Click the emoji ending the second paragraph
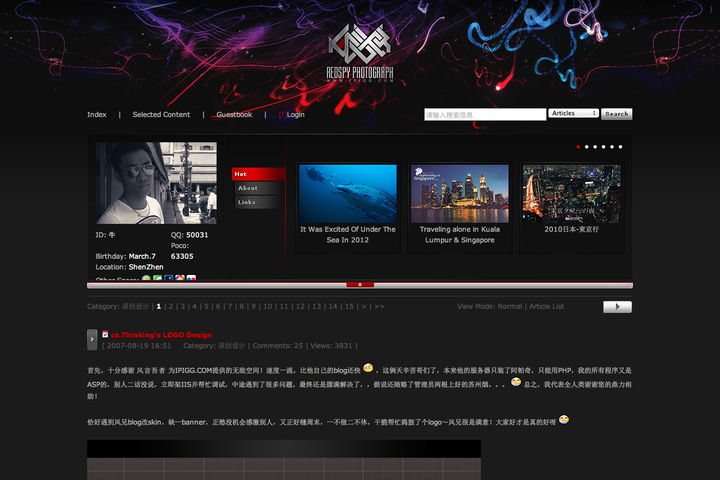This screenshot has width=720, height=480. (x=564, y=419)
